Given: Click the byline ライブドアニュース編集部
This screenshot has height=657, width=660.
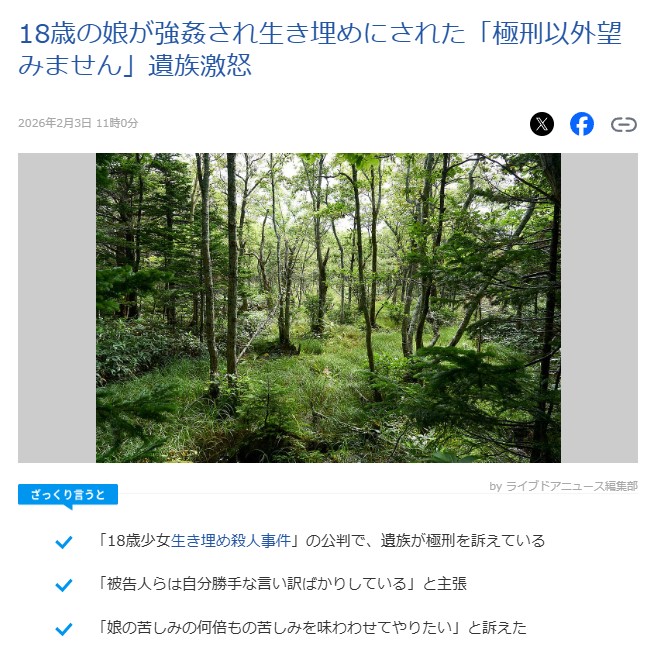Looking at the screenshot, I should [571, 486].
